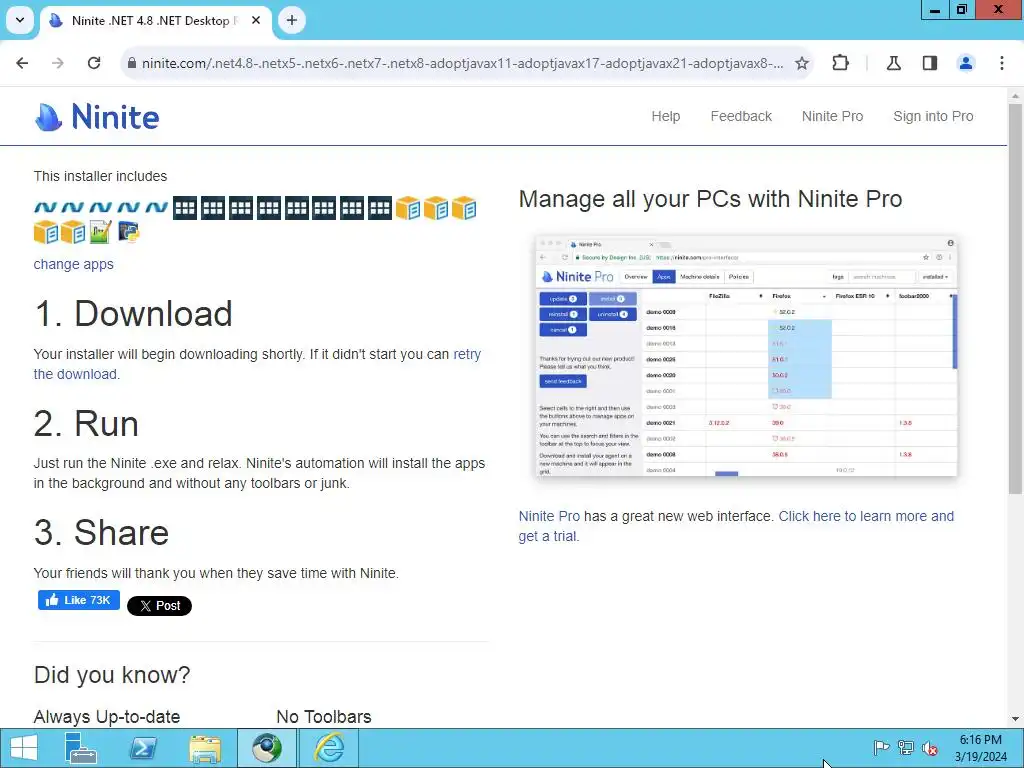Click the Notepad++ app icon in installer list
The height and width of the screenshot is (768, 1024).
pyautogui.click(x=101, y=232)
